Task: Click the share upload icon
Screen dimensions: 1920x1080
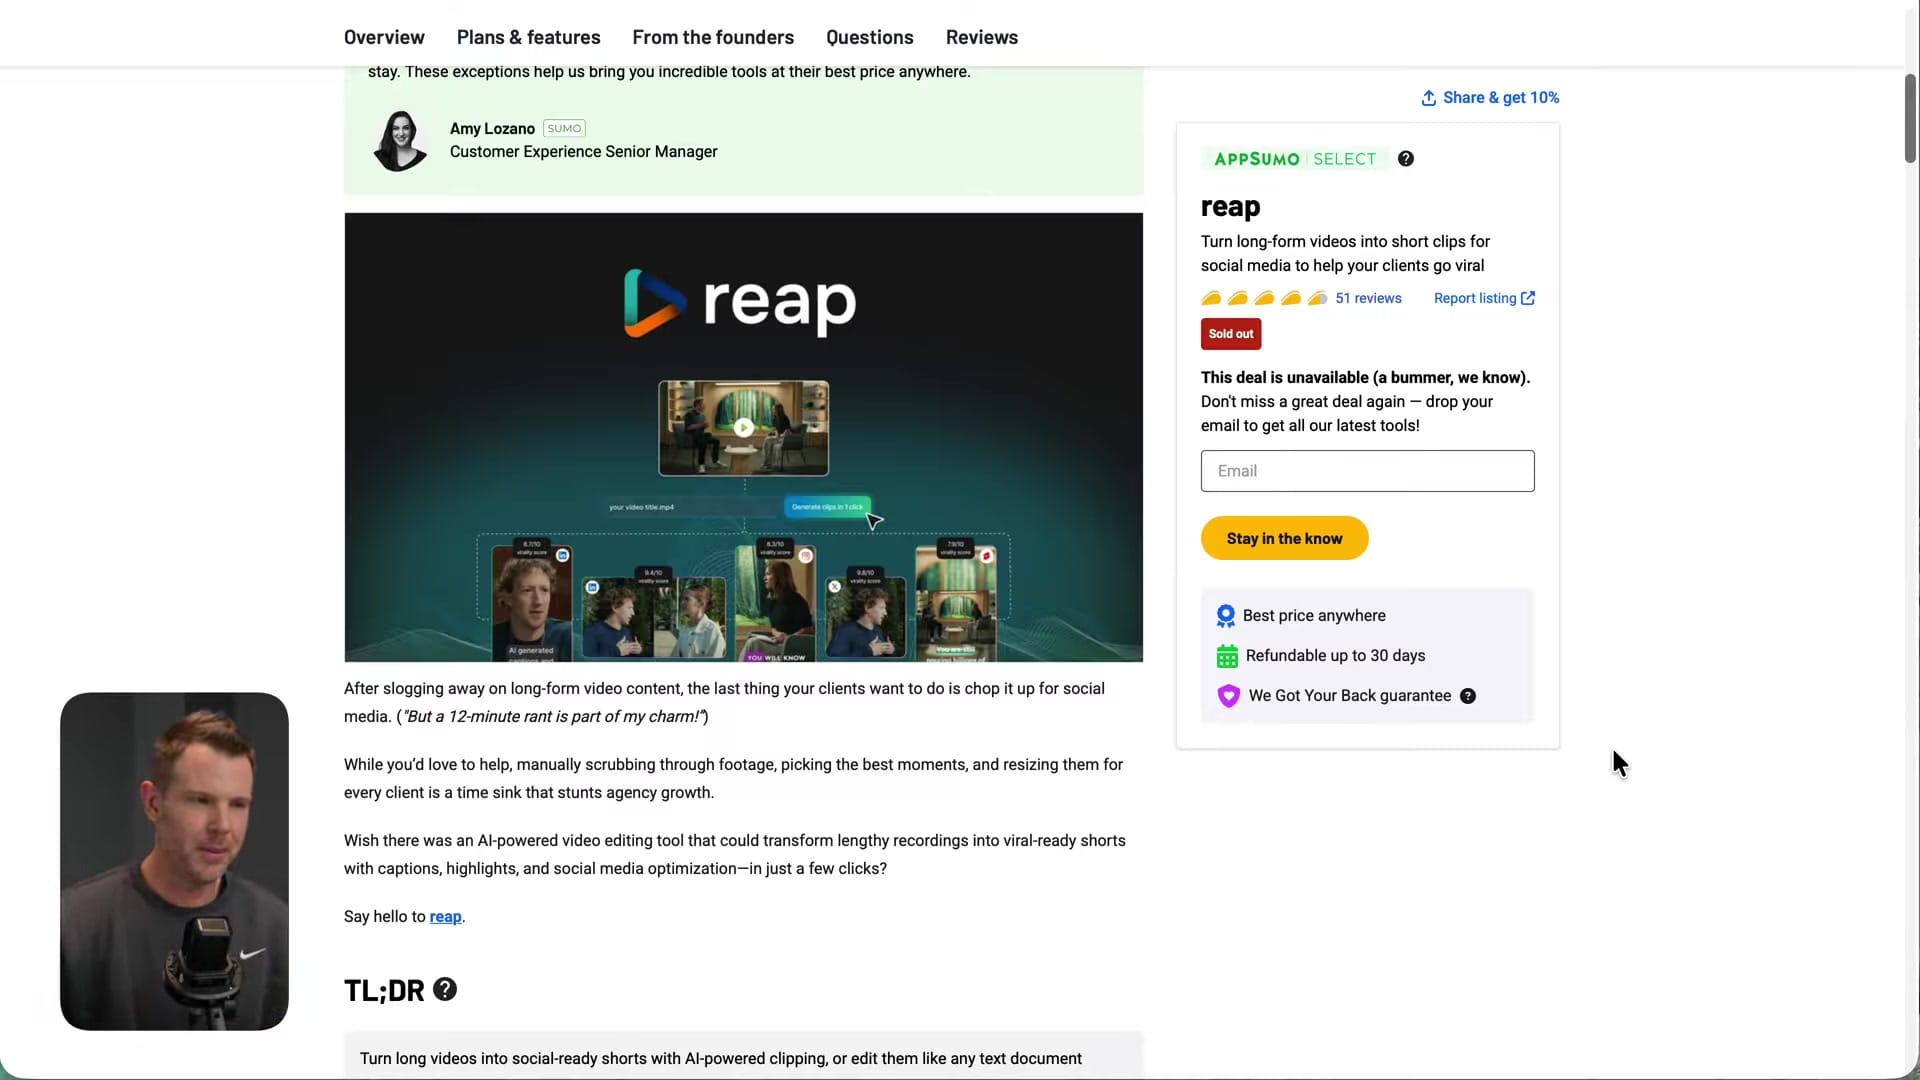Action: (1428, 97)
